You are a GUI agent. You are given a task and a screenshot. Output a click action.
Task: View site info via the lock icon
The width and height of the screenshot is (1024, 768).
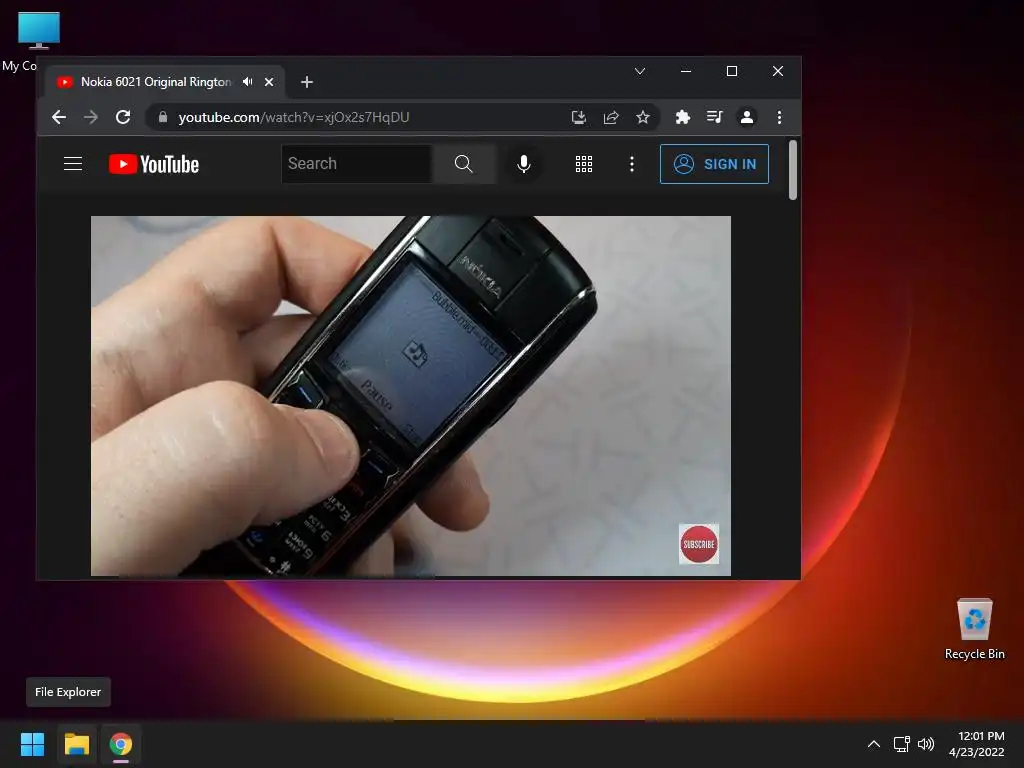click(x=163, y=117)
